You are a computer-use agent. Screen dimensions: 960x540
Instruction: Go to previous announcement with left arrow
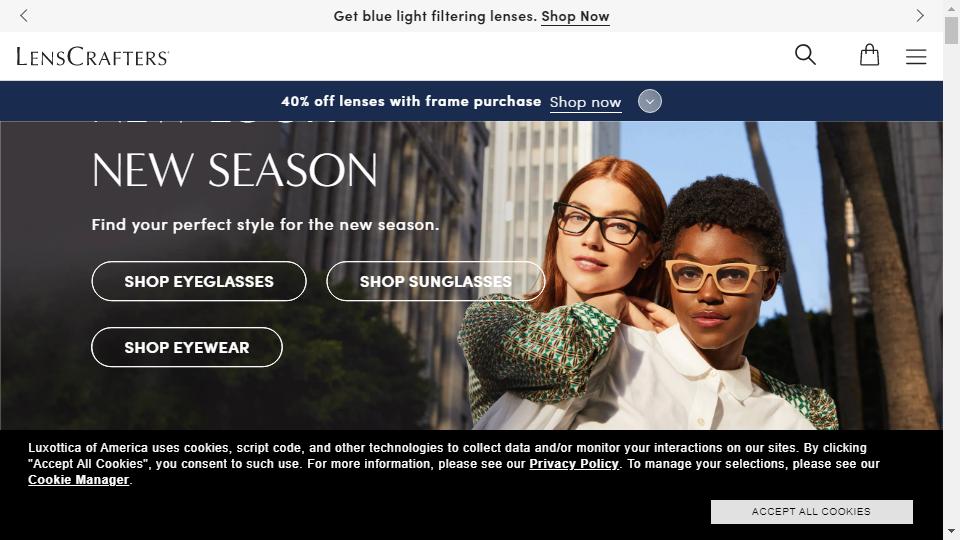tap(24, 16)
